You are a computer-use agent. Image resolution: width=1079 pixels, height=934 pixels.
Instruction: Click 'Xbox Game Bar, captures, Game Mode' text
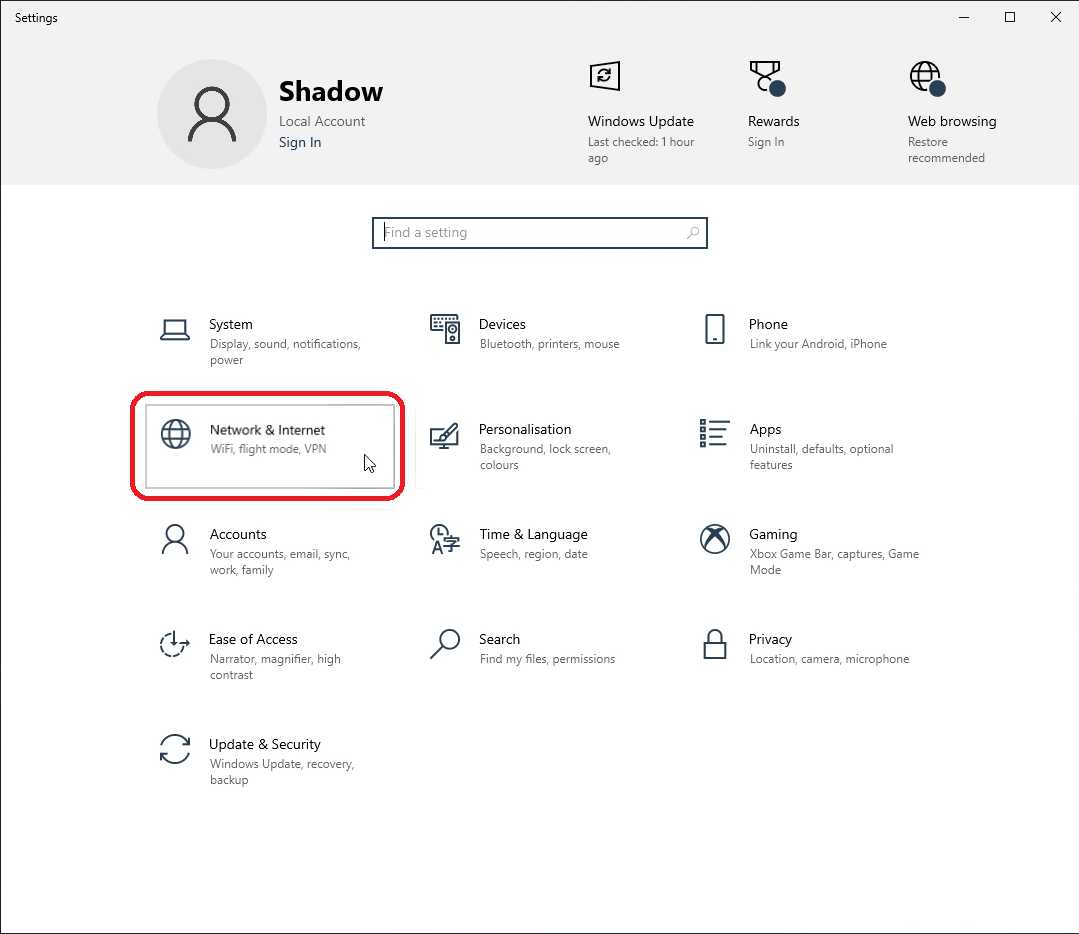[x=834, y=562]
